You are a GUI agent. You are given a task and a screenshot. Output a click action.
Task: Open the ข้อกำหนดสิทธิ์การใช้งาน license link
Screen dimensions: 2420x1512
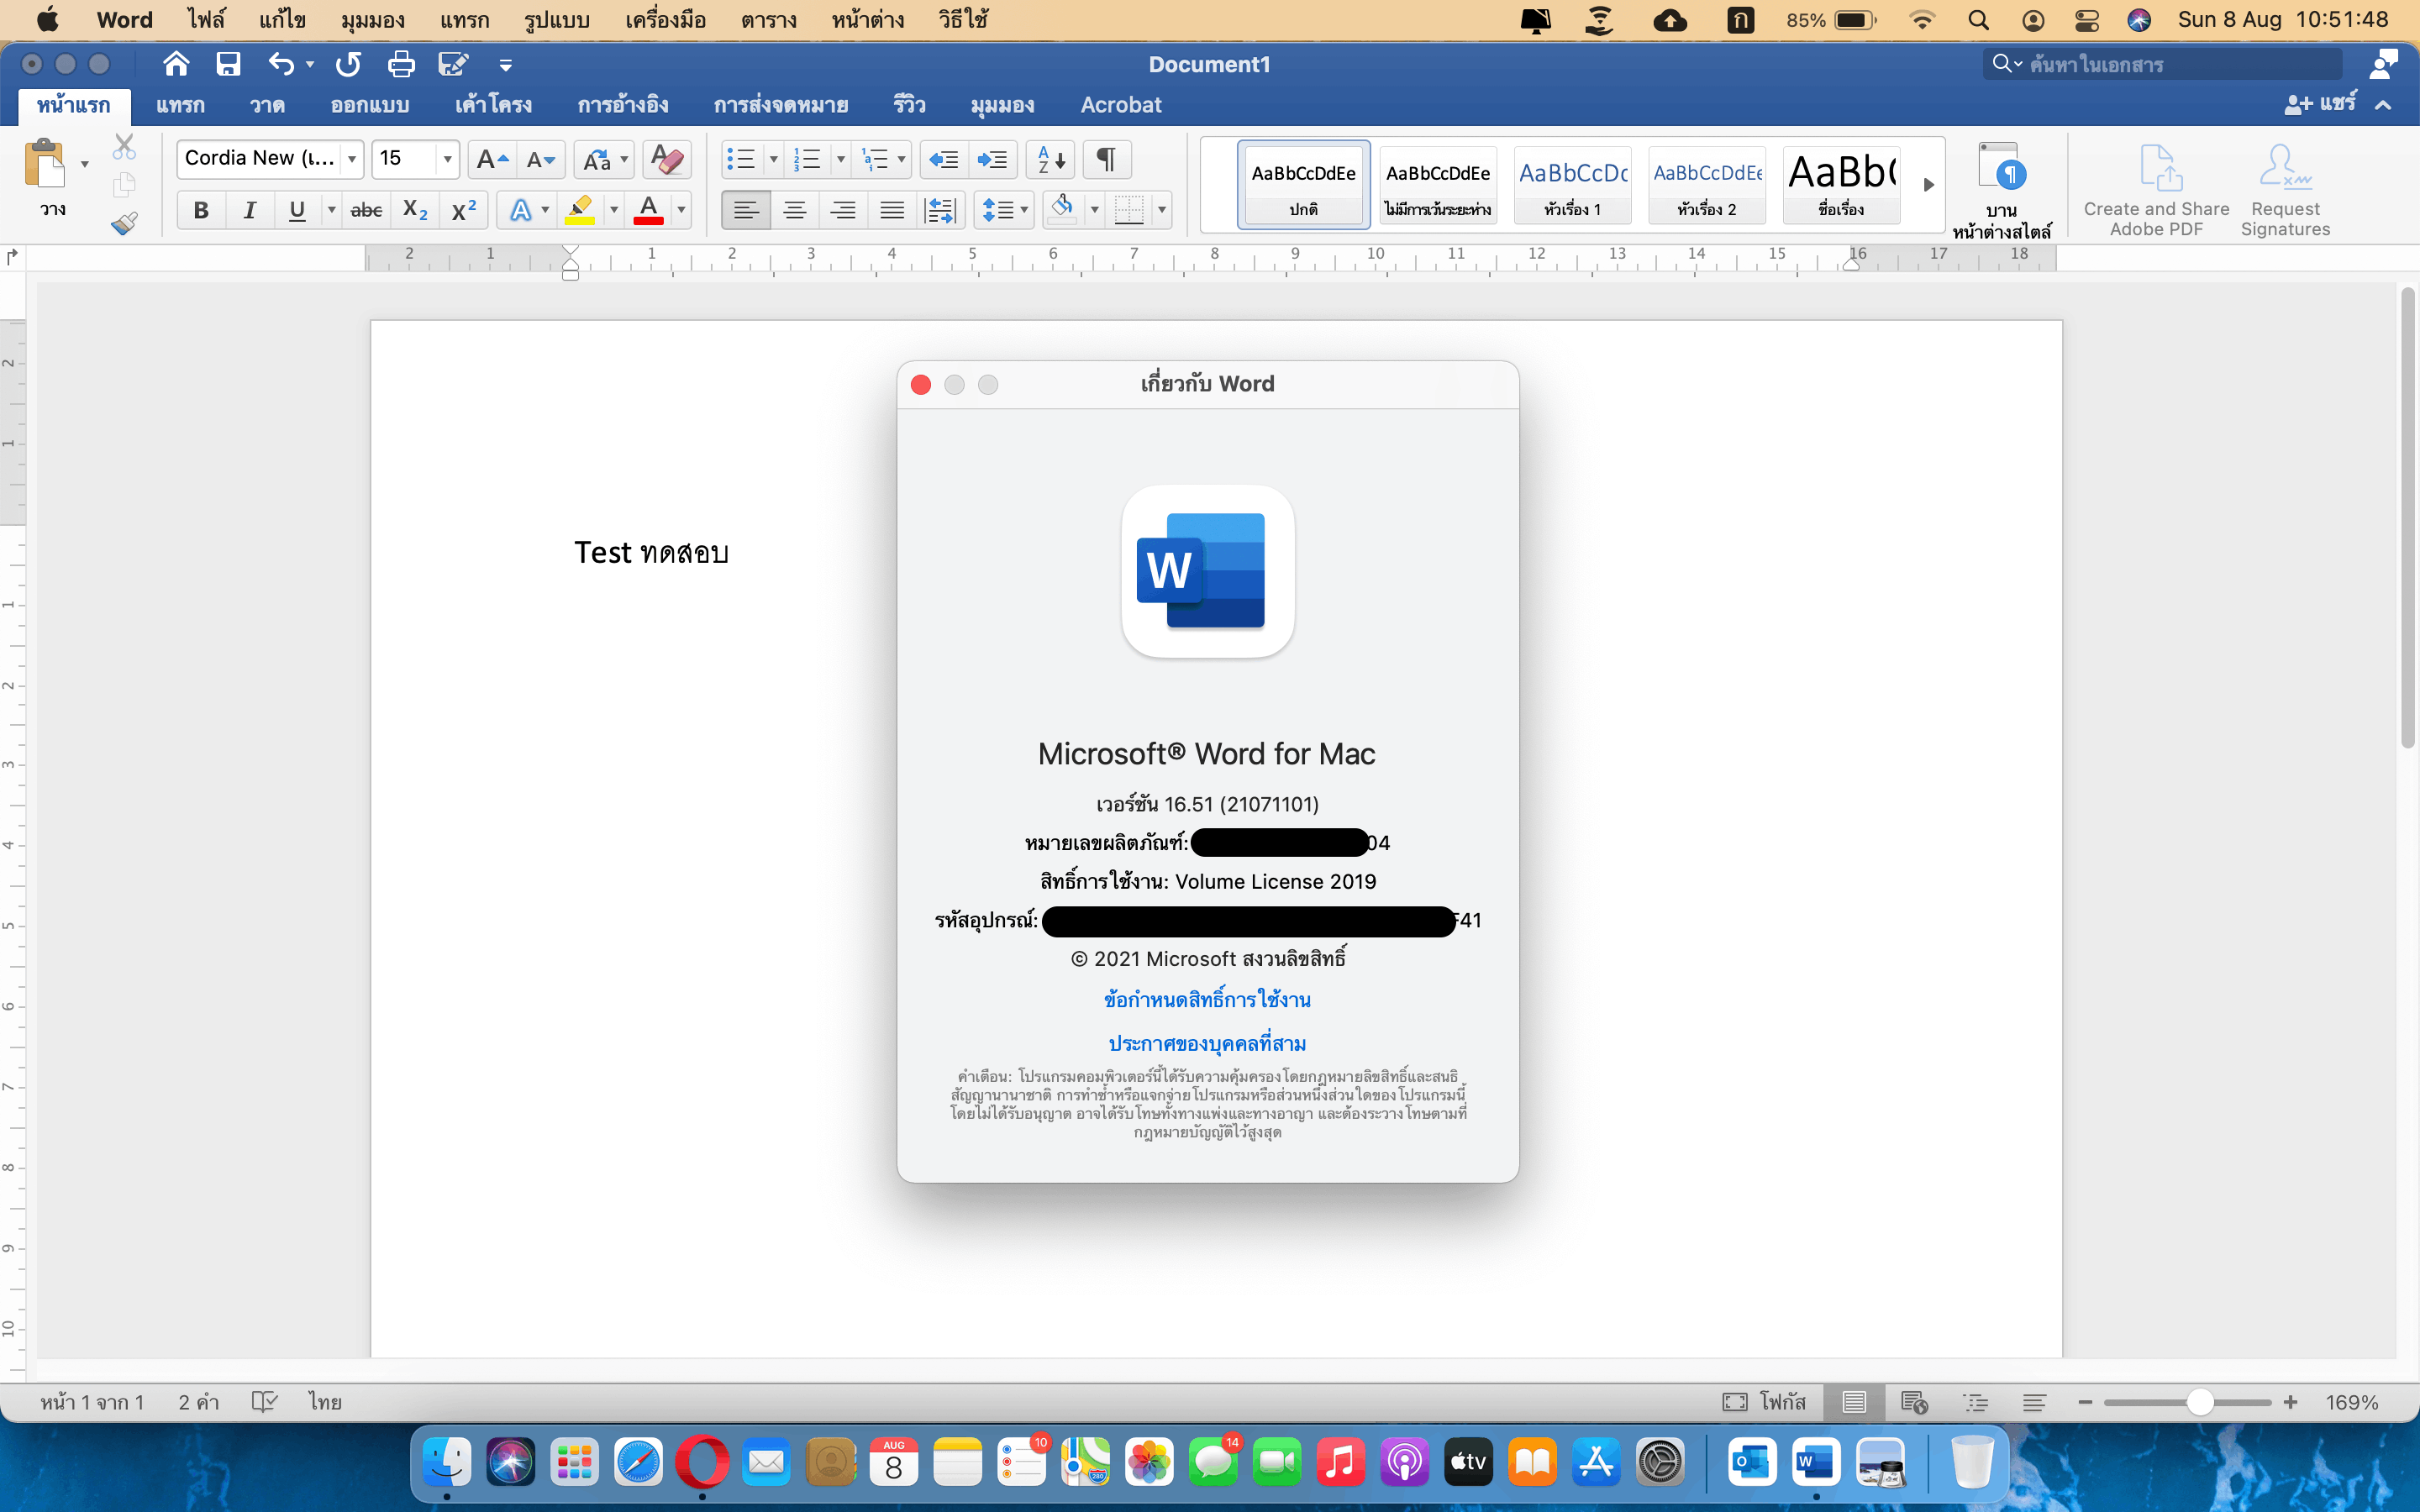1207,1000
